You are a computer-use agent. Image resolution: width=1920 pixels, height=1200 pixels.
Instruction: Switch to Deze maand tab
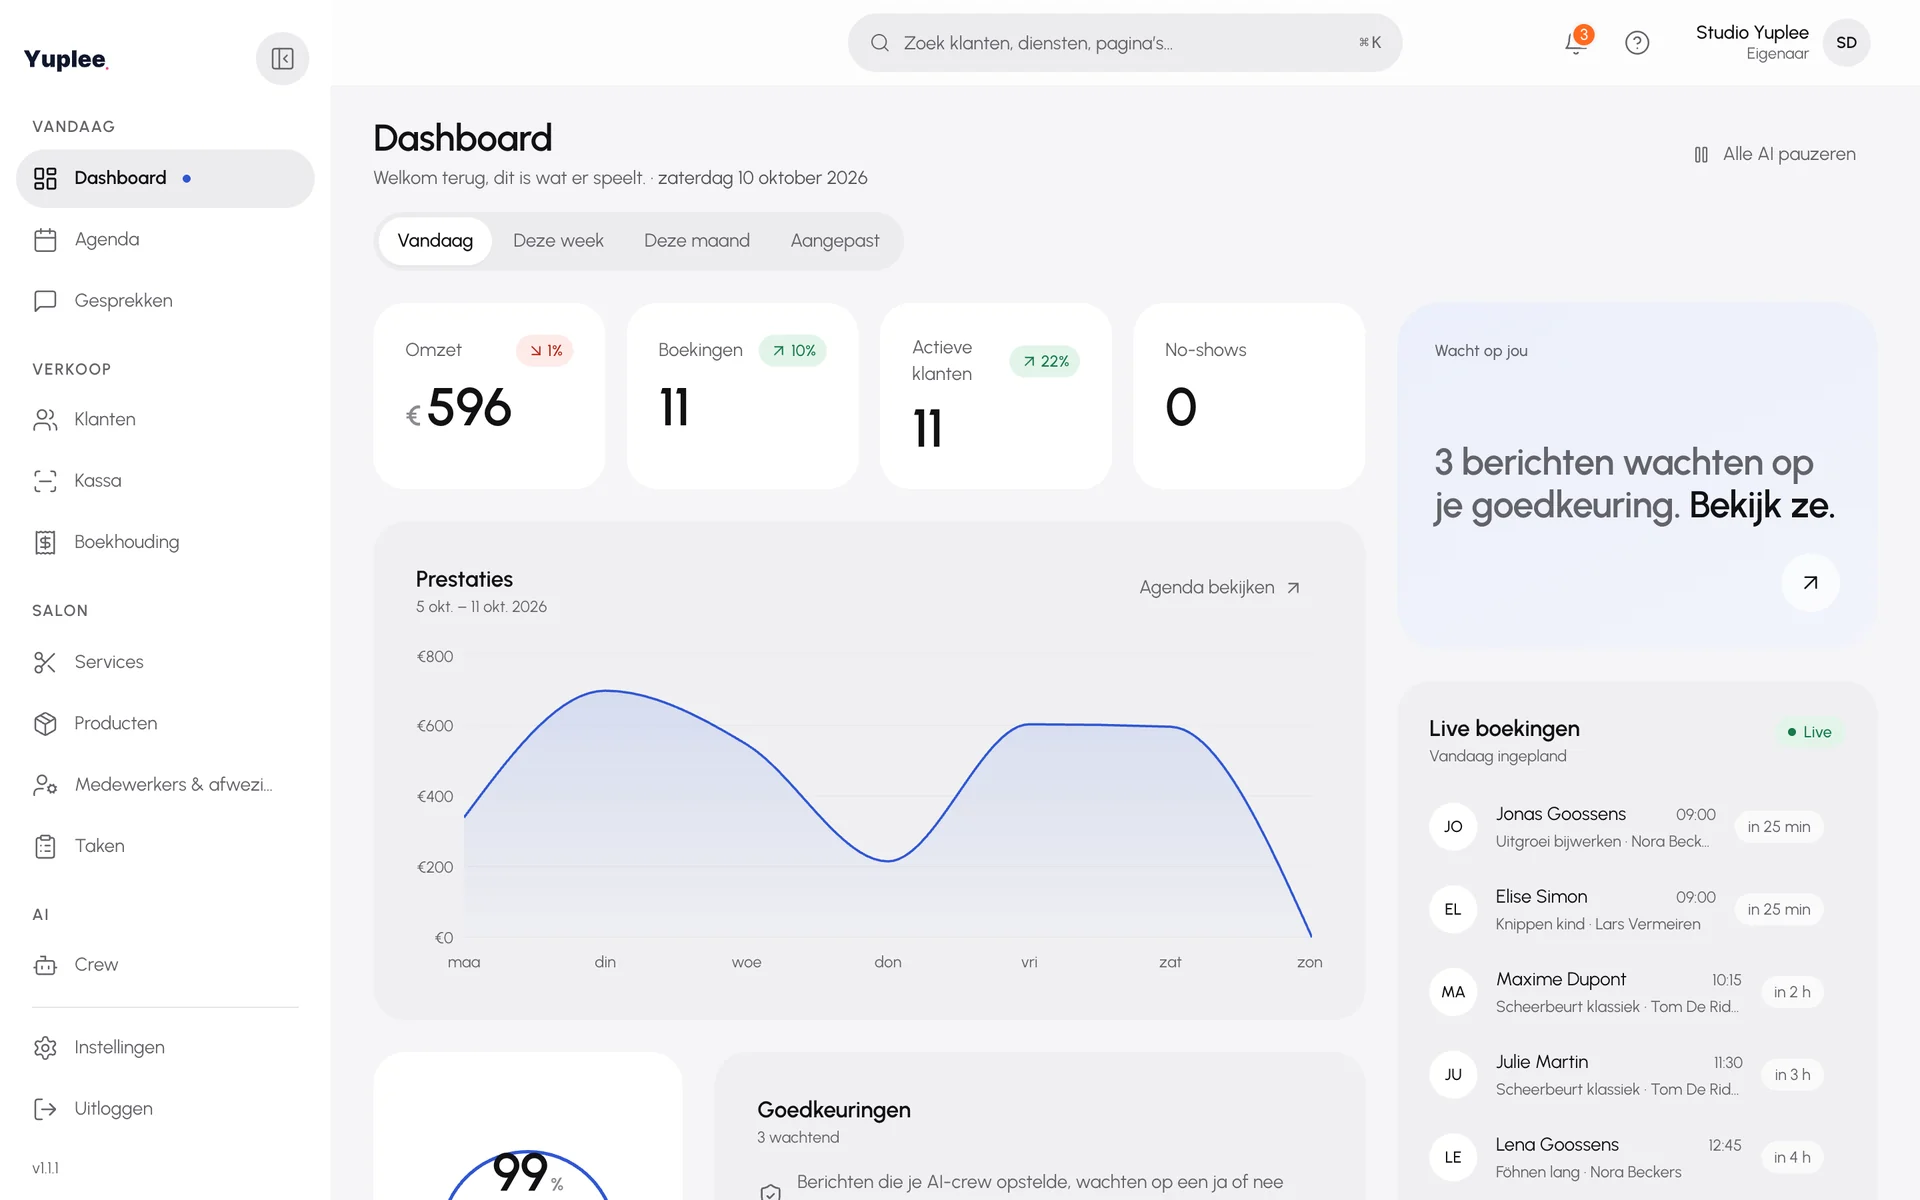697,241
